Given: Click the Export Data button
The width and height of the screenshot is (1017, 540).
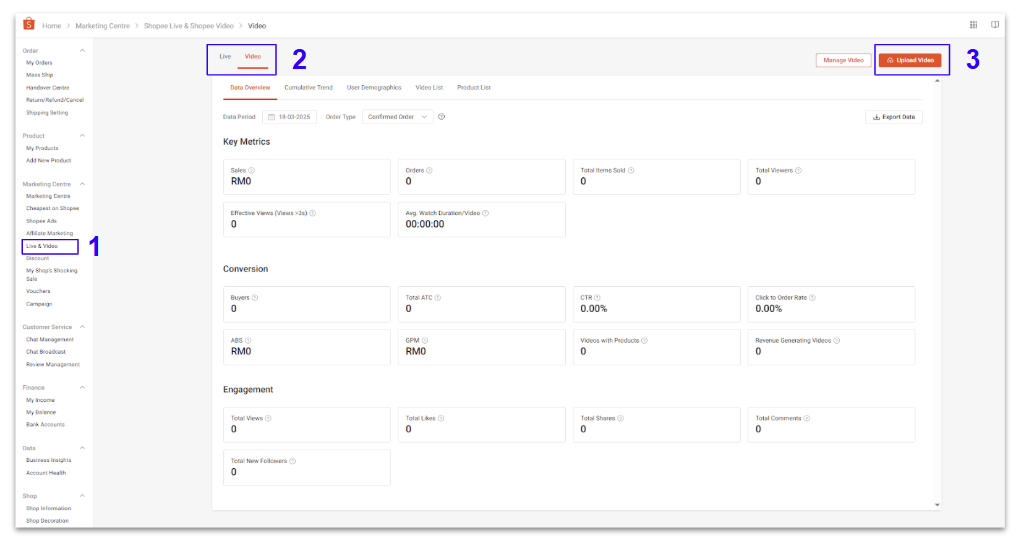Looking at the screenshot, I should pos(894,117).
